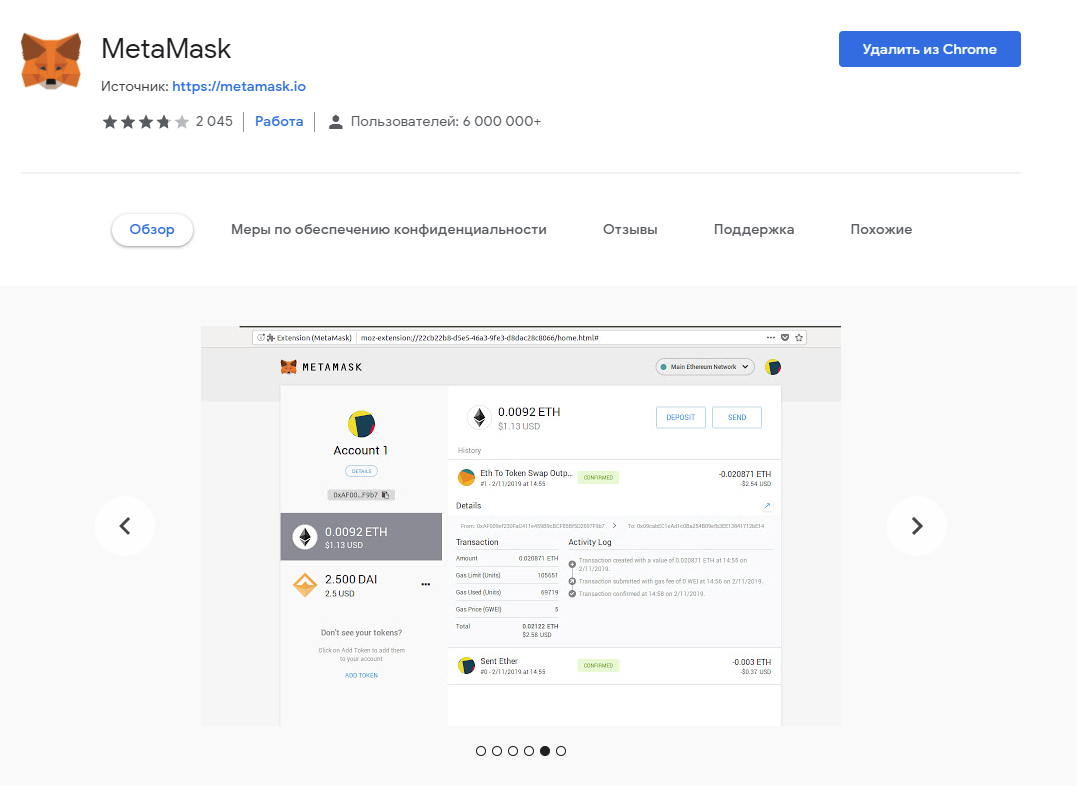Click the DETAILS pill under Account 1
The image size is (1077, 786).
(x=361, y=471)
